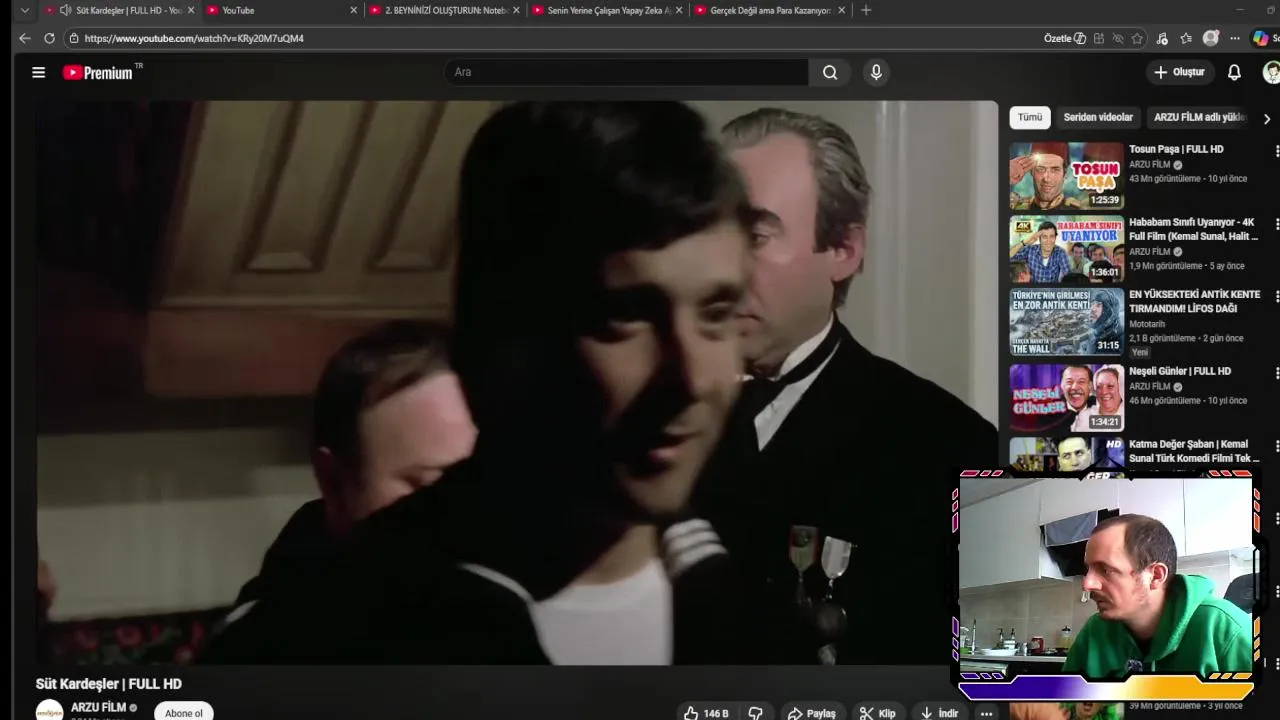Click the media music-note toolbar icon
Viewport: 1280px width, 720px height.
(x=1162, y=38)
